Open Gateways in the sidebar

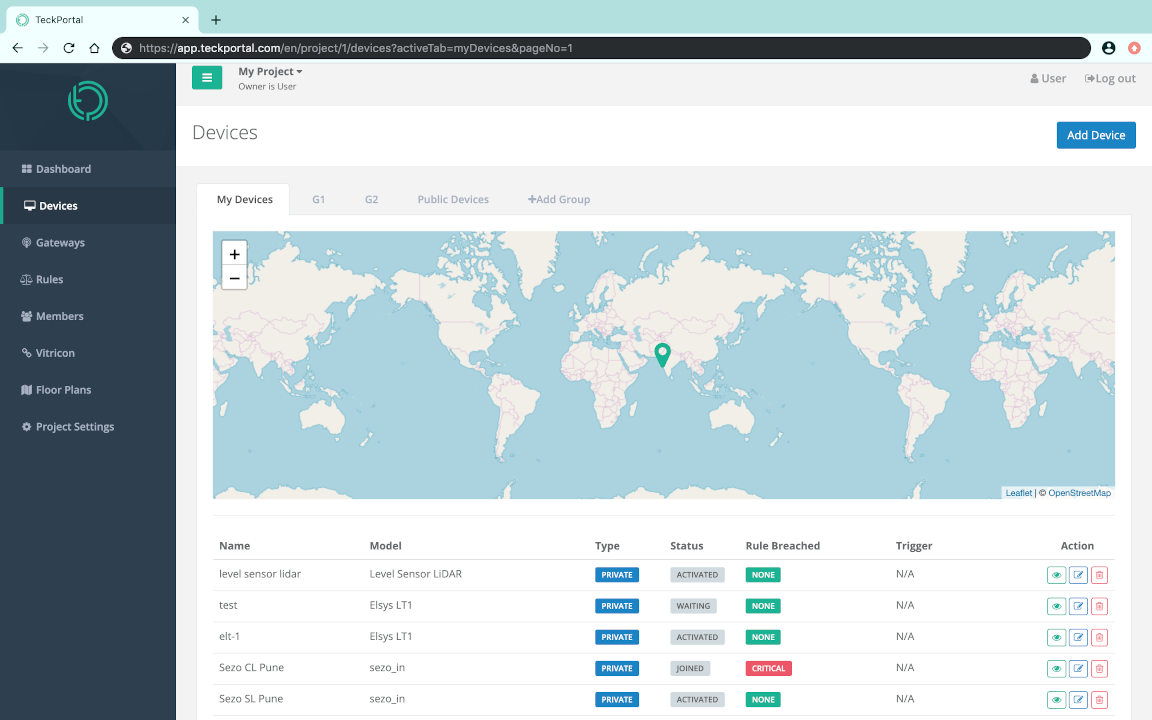coord(88,242)
